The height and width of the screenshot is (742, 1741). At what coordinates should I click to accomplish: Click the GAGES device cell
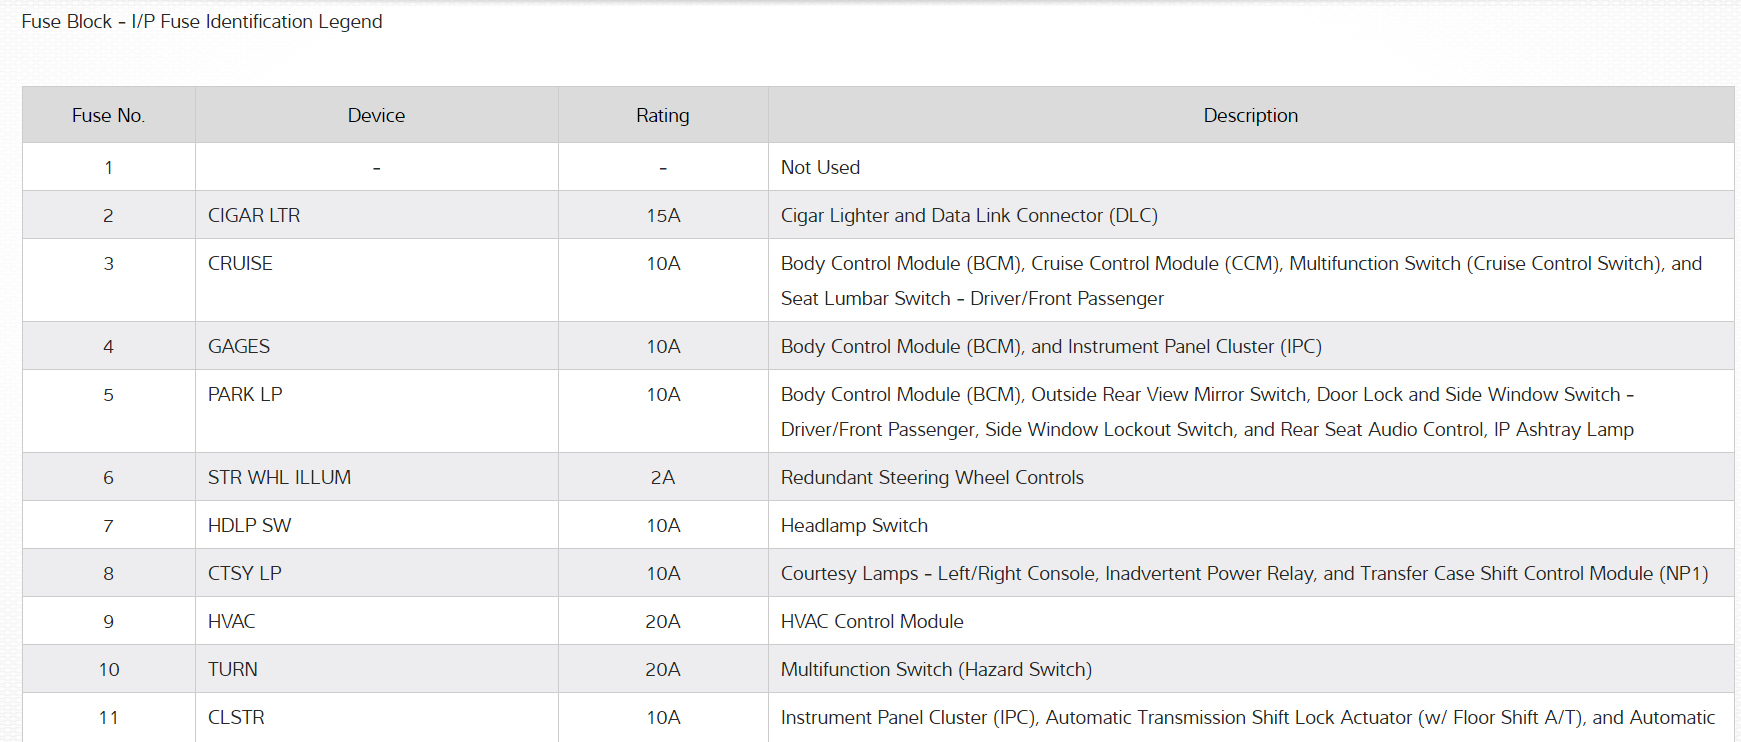coord(239,347)
